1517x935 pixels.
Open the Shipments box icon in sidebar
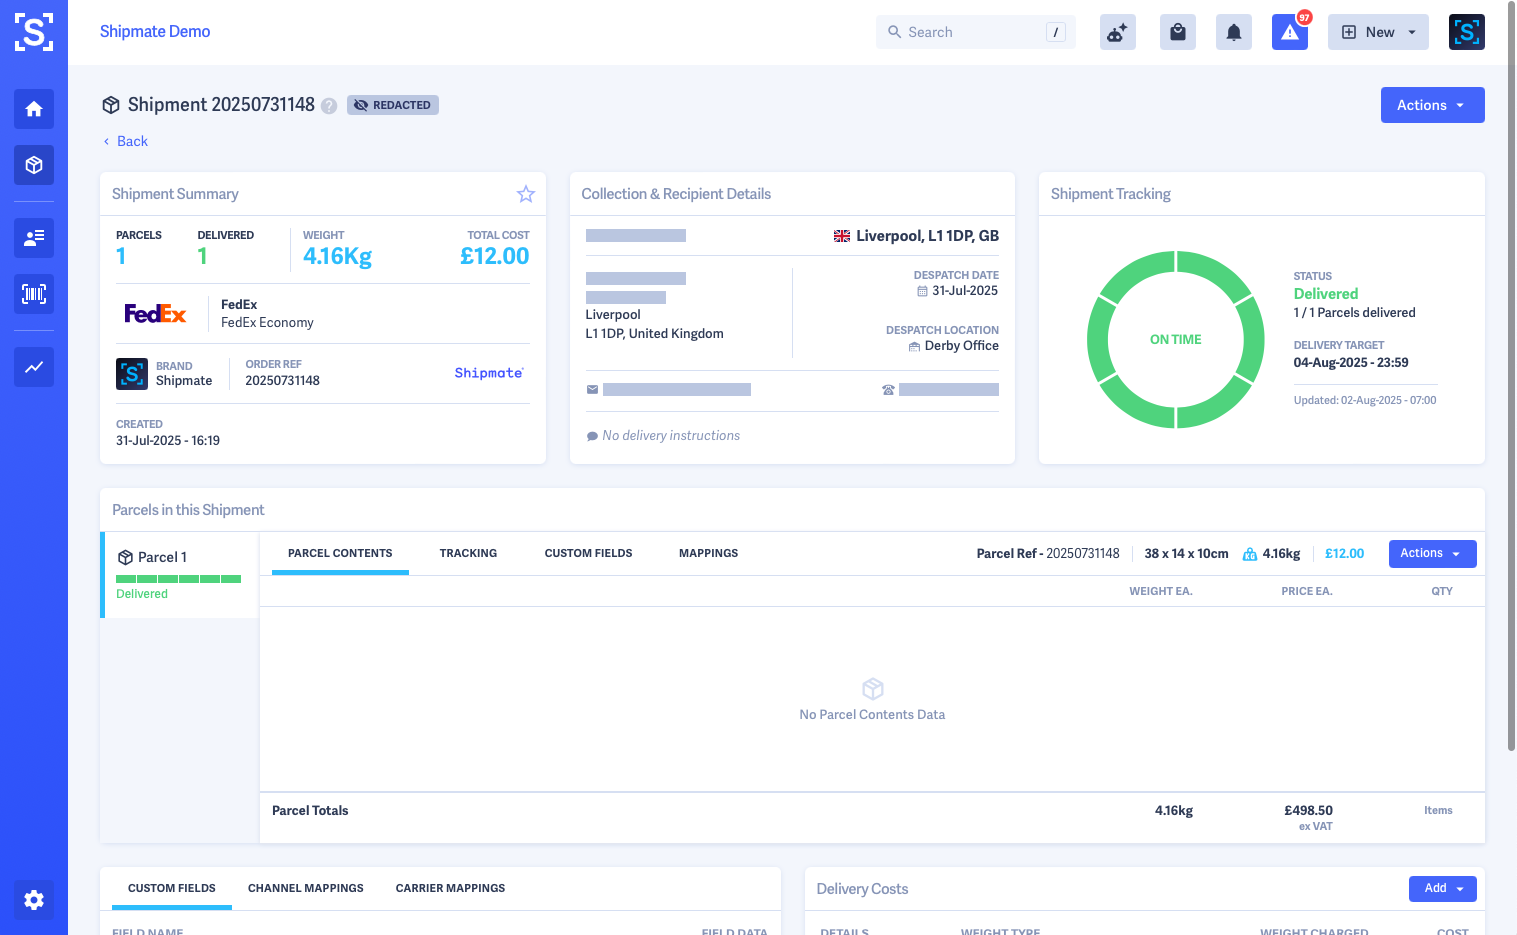click(34, 165)
